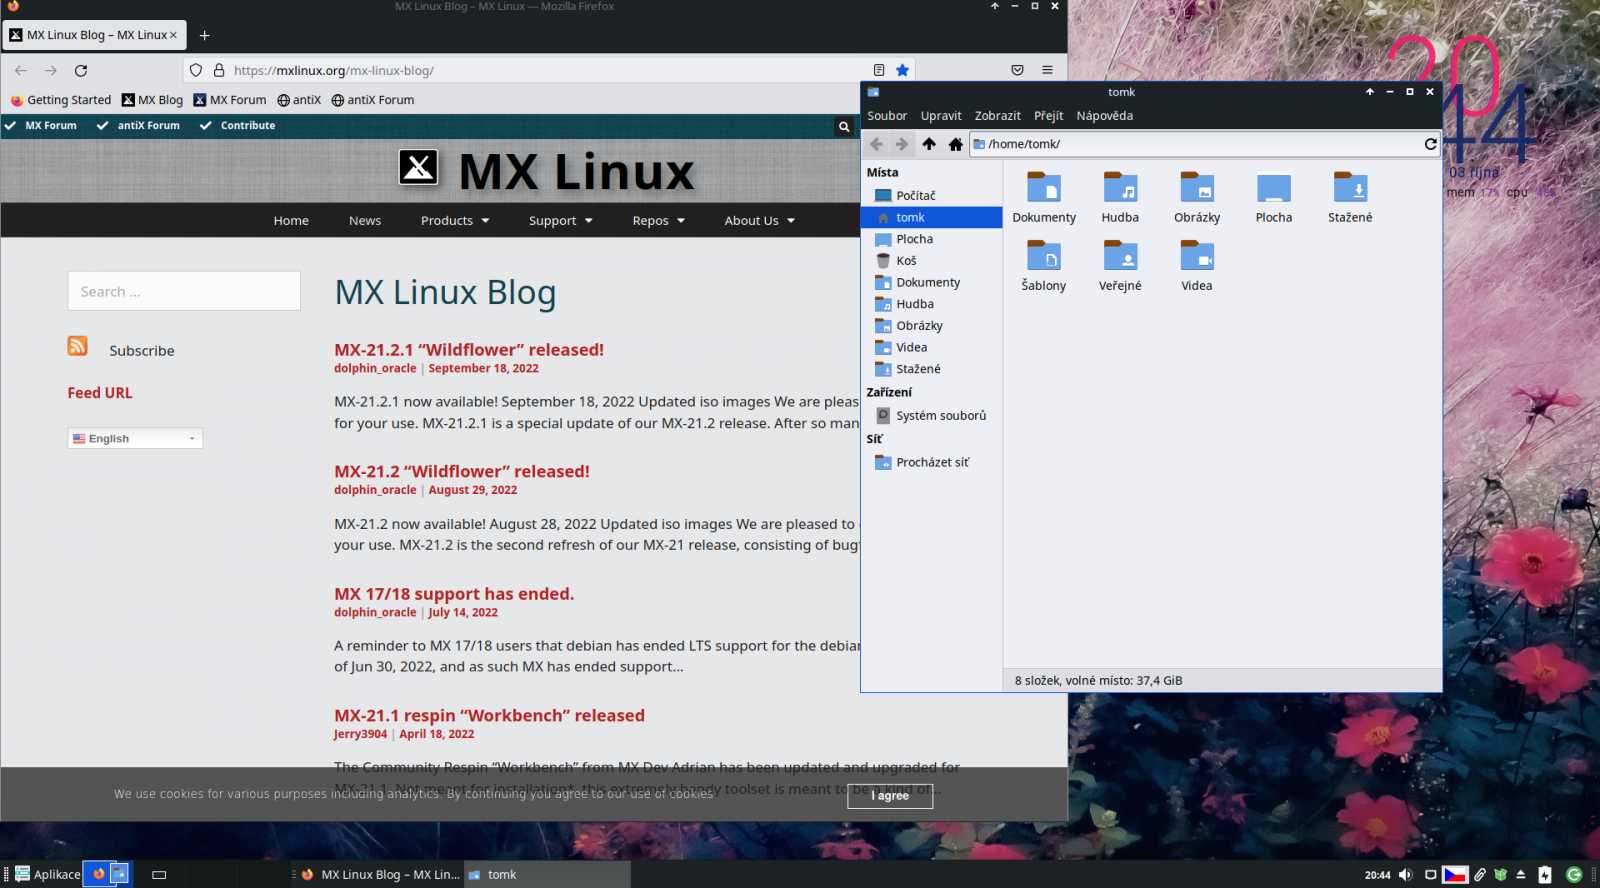This screenshot has width=1600, height=888.
Task: Open MX-21.2.1 "Wildflower" released! post
Action: click(x=469, y=350)
